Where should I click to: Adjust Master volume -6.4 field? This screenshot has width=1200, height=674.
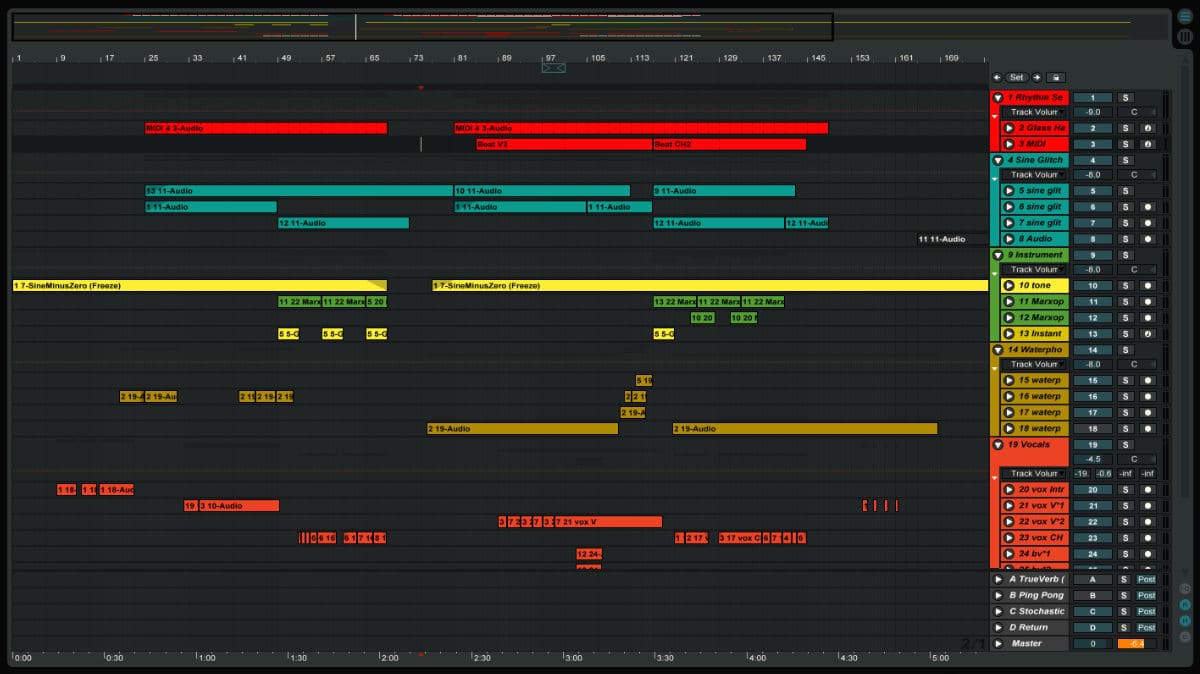point(1137,644)
